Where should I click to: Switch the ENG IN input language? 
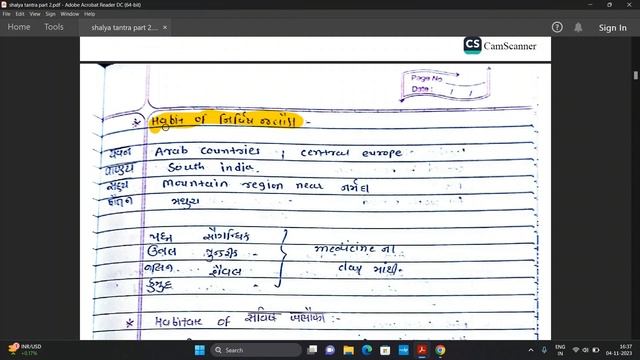560,350
